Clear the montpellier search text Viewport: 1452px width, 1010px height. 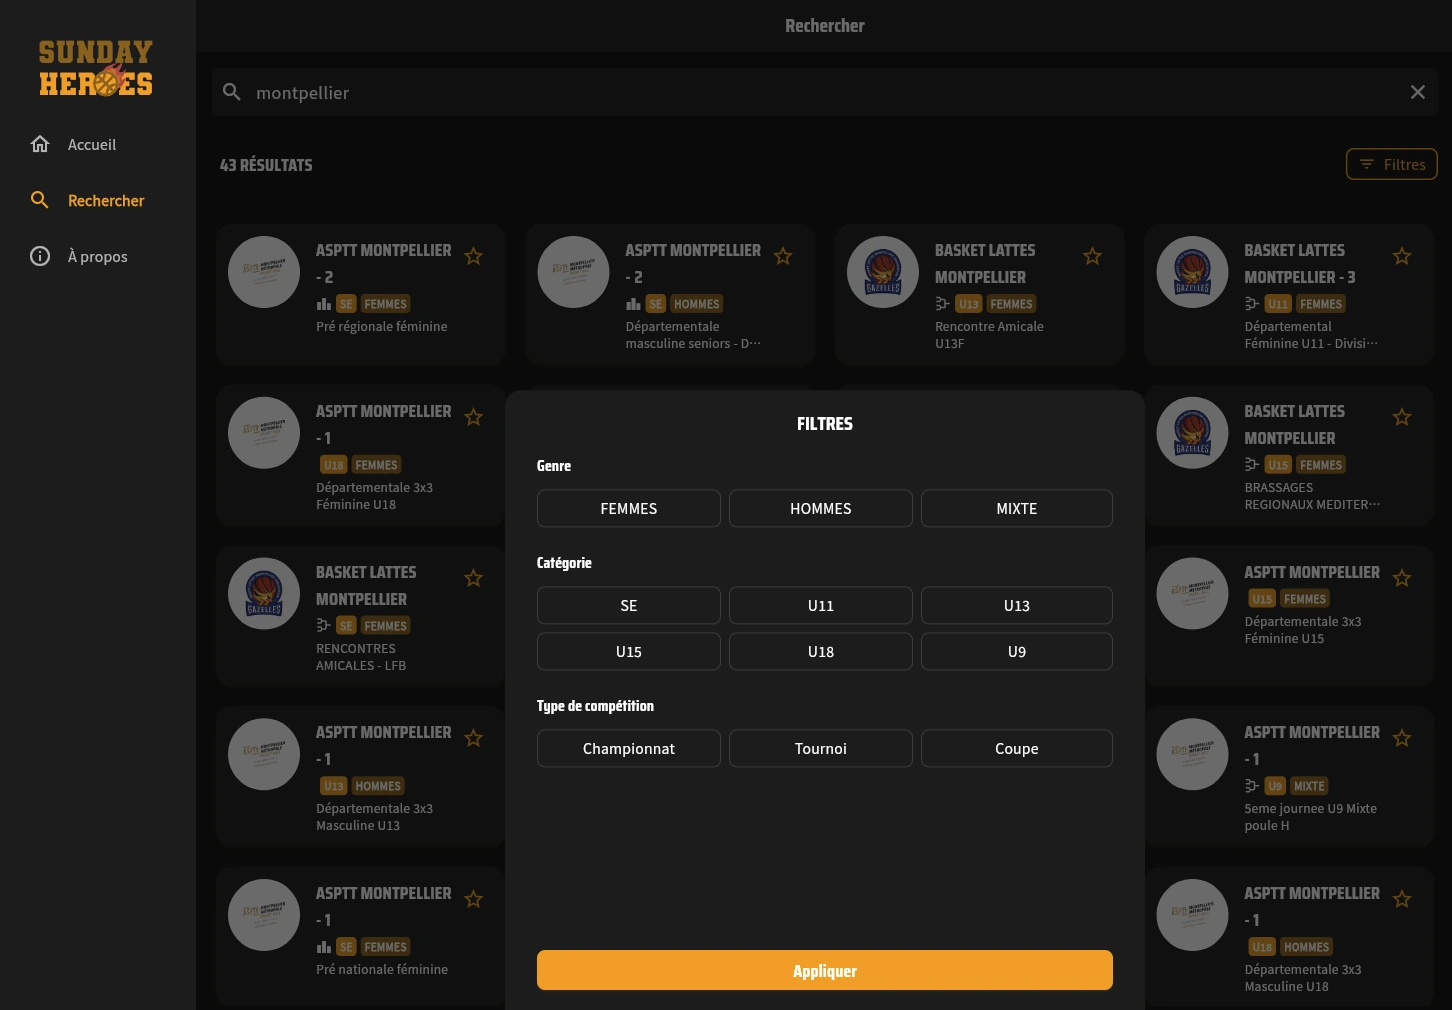click(1417, 92)
